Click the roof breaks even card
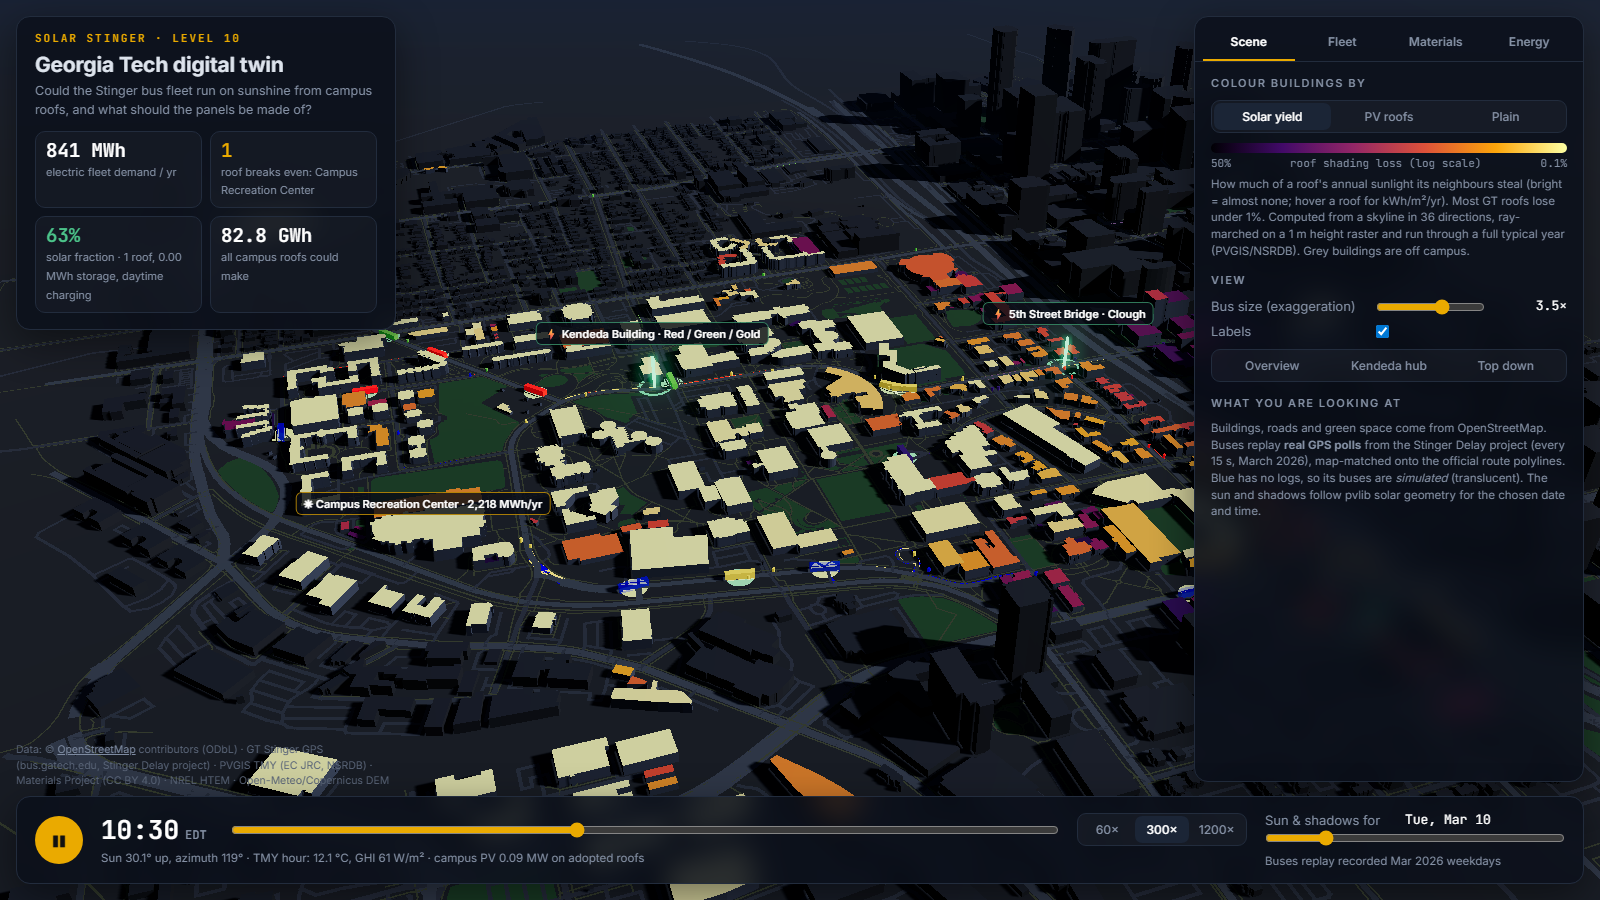 point(293,169)
